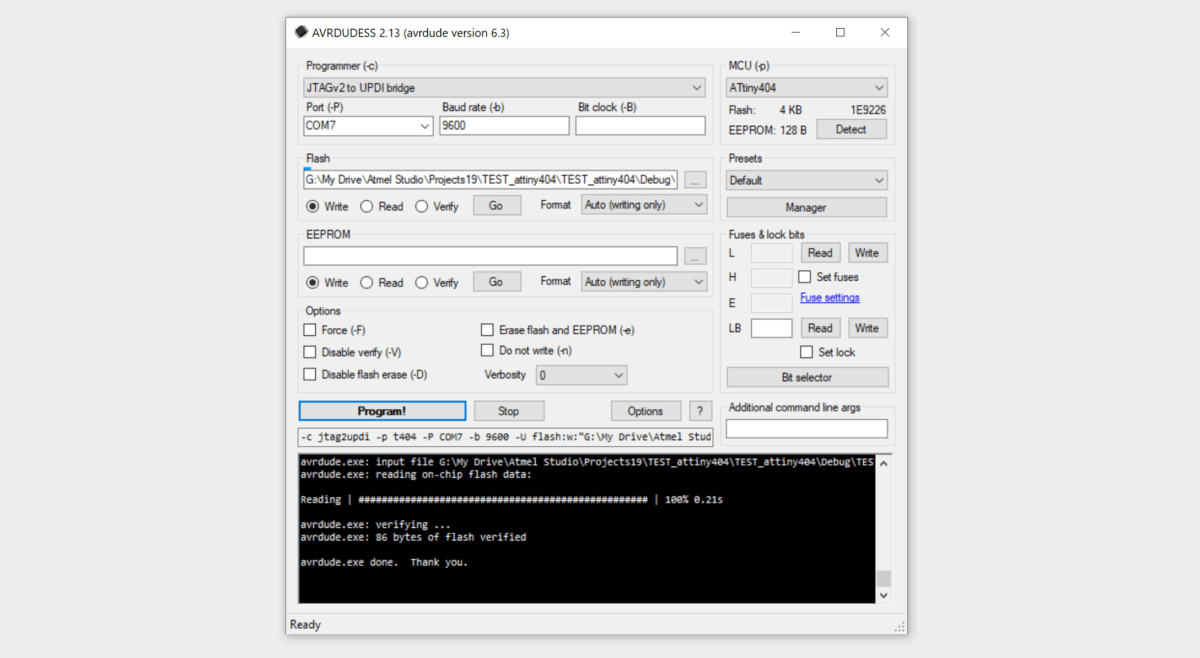1200x658 pixels.
Task: Select the EEPROM Verify radio button
Action: [421, 283]
